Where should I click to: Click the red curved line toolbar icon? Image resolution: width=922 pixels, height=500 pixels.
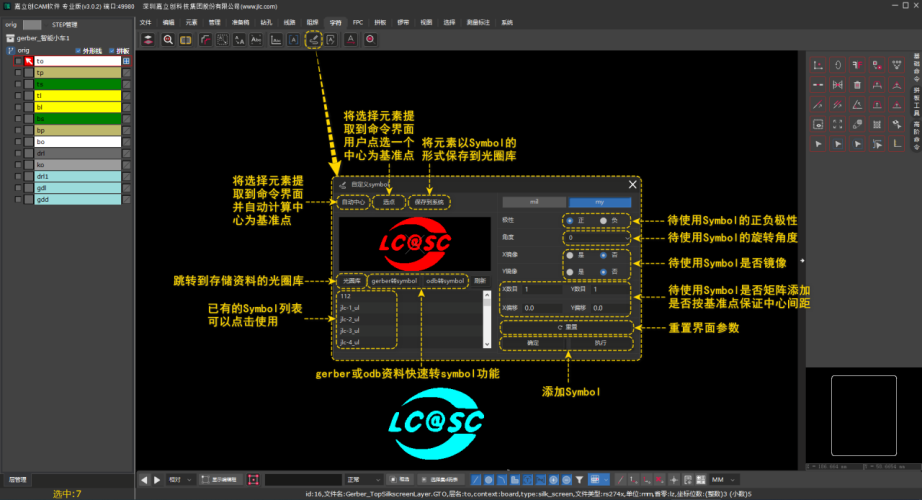[x=205, y=39]
